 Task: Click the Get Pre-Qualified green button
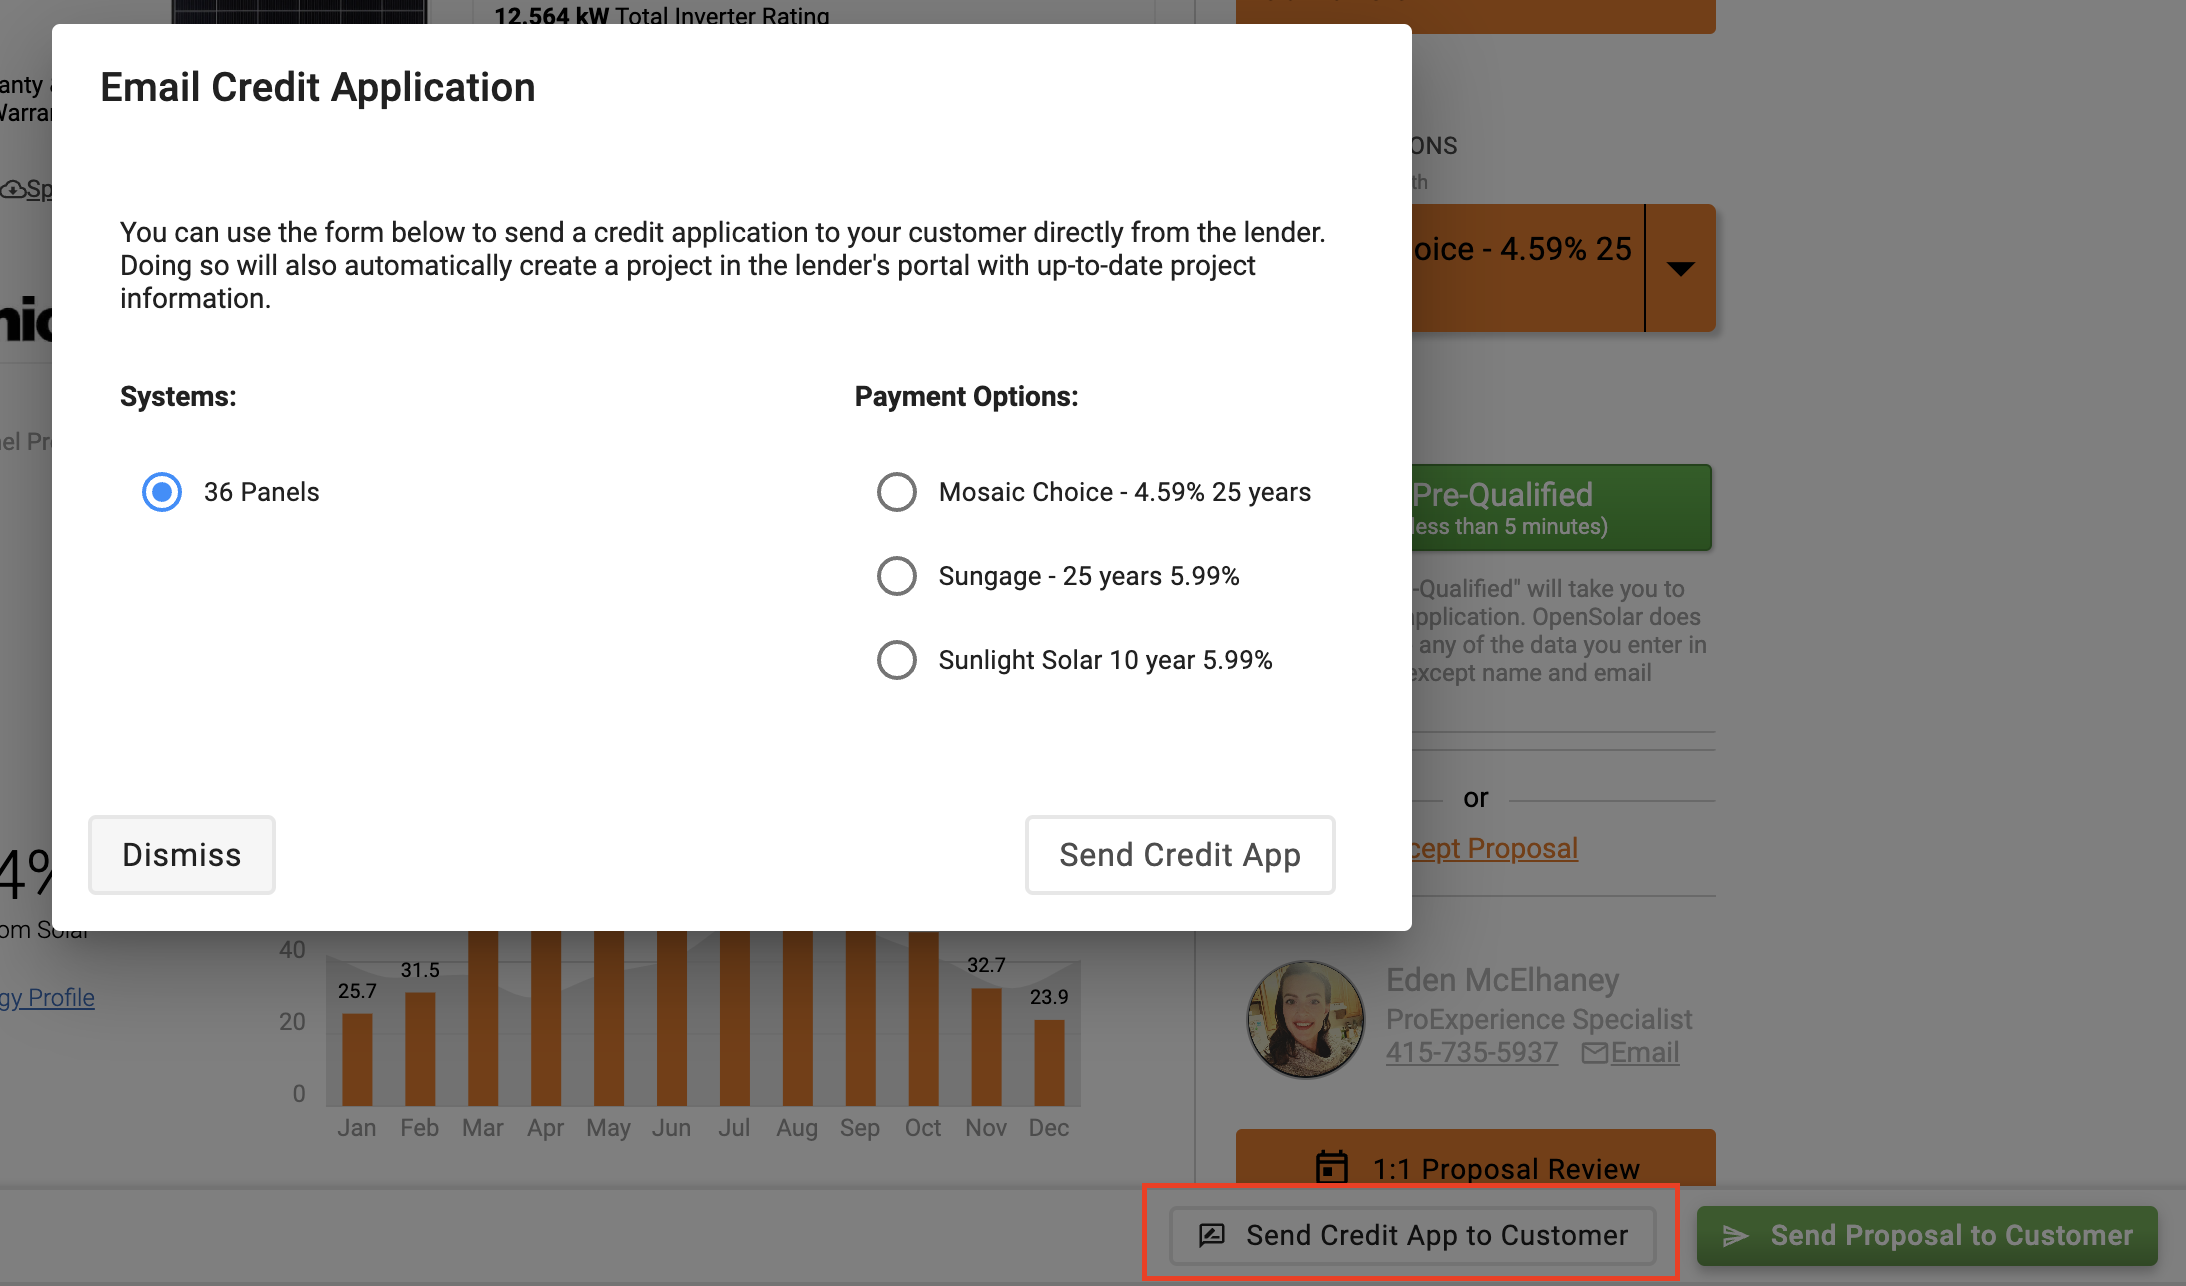coord(1561,508)
